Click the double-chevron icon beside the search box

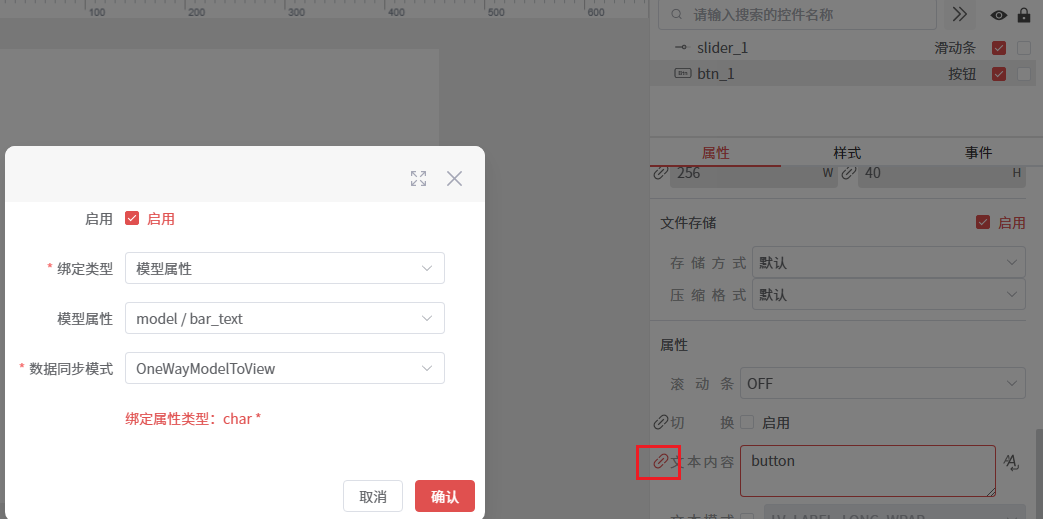pyautogui.click(x=959, y=15)
